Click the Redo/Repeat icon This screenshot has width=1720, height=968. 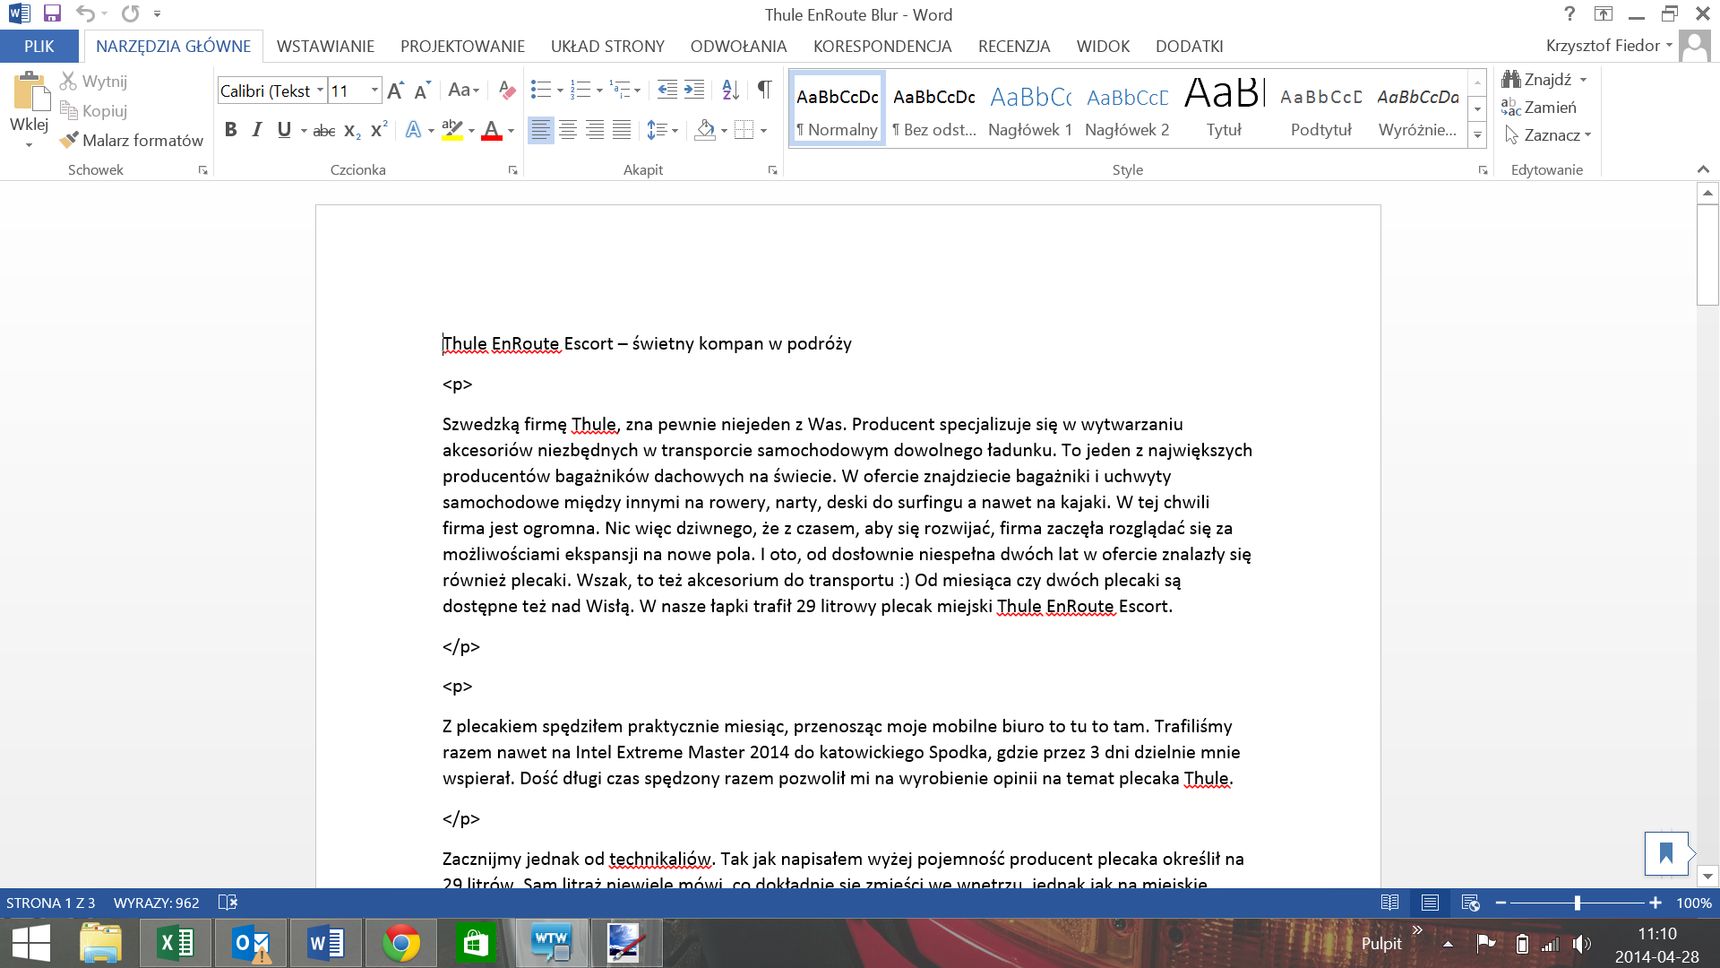pyautogui.click(x=130, y=14)
